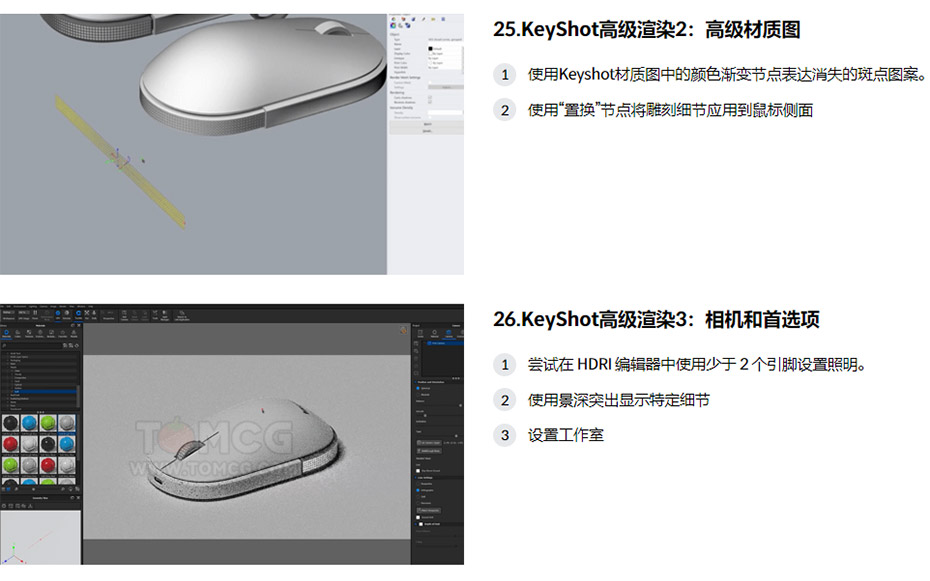Open the Scene tab in Project panel

tap(420, 334)
